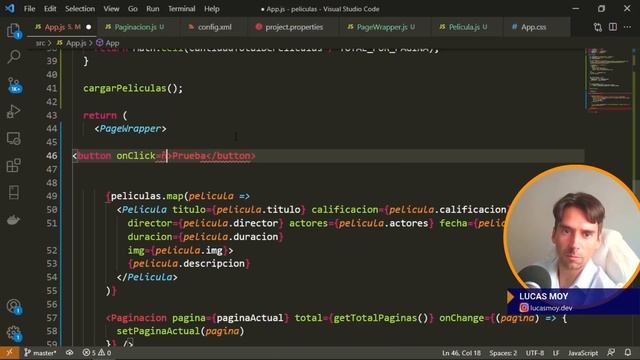
Task: Click line number 46 in gutter
Action: [x=52, y=156]
